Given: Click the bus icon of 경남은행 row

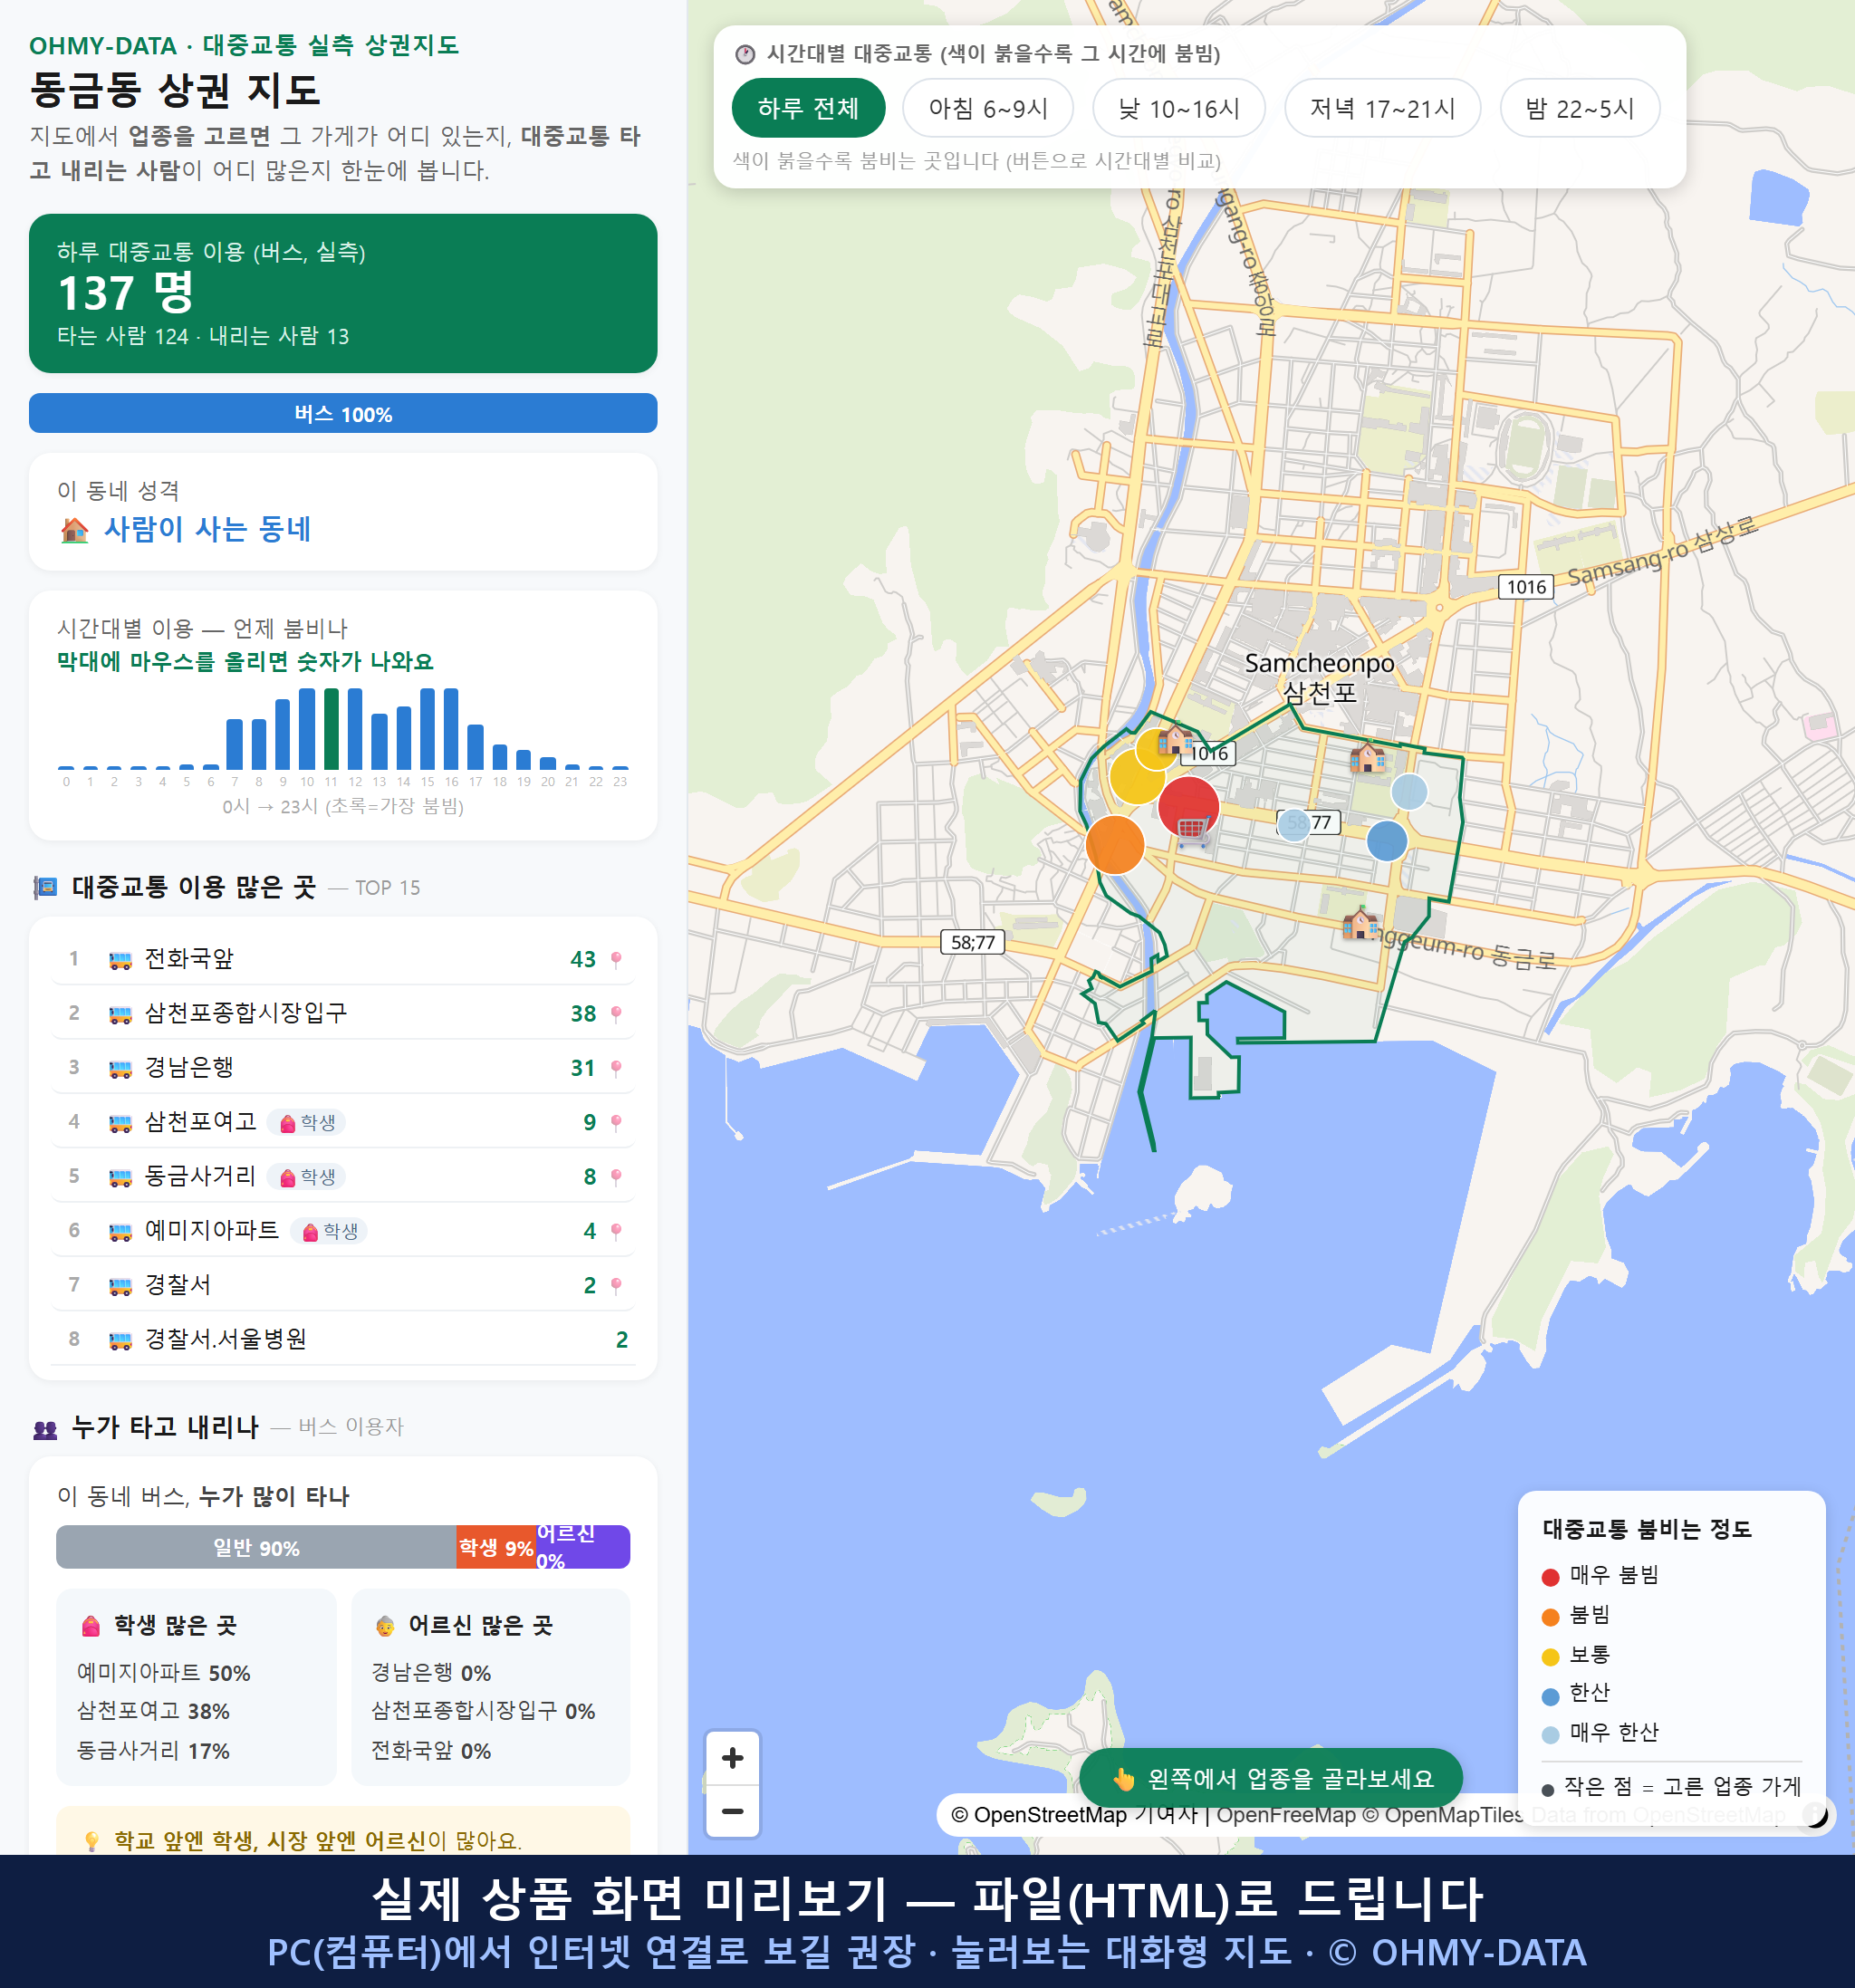Looking at the screenshot, I should (120, 1069).
